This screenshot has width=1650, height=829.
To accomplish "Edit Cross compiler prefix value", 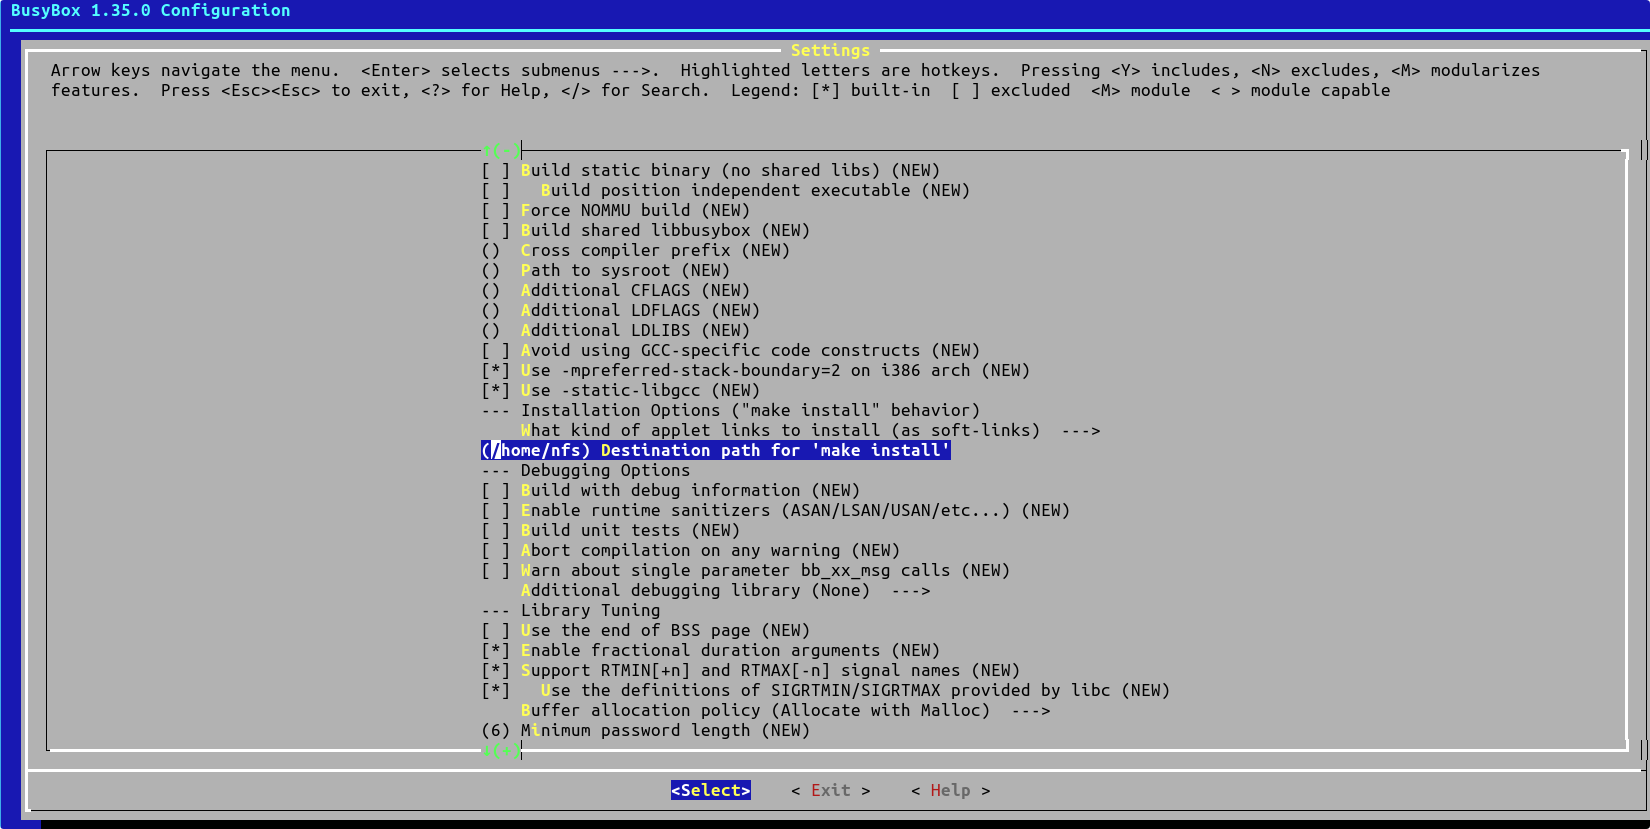I will (x=635, y=250).
